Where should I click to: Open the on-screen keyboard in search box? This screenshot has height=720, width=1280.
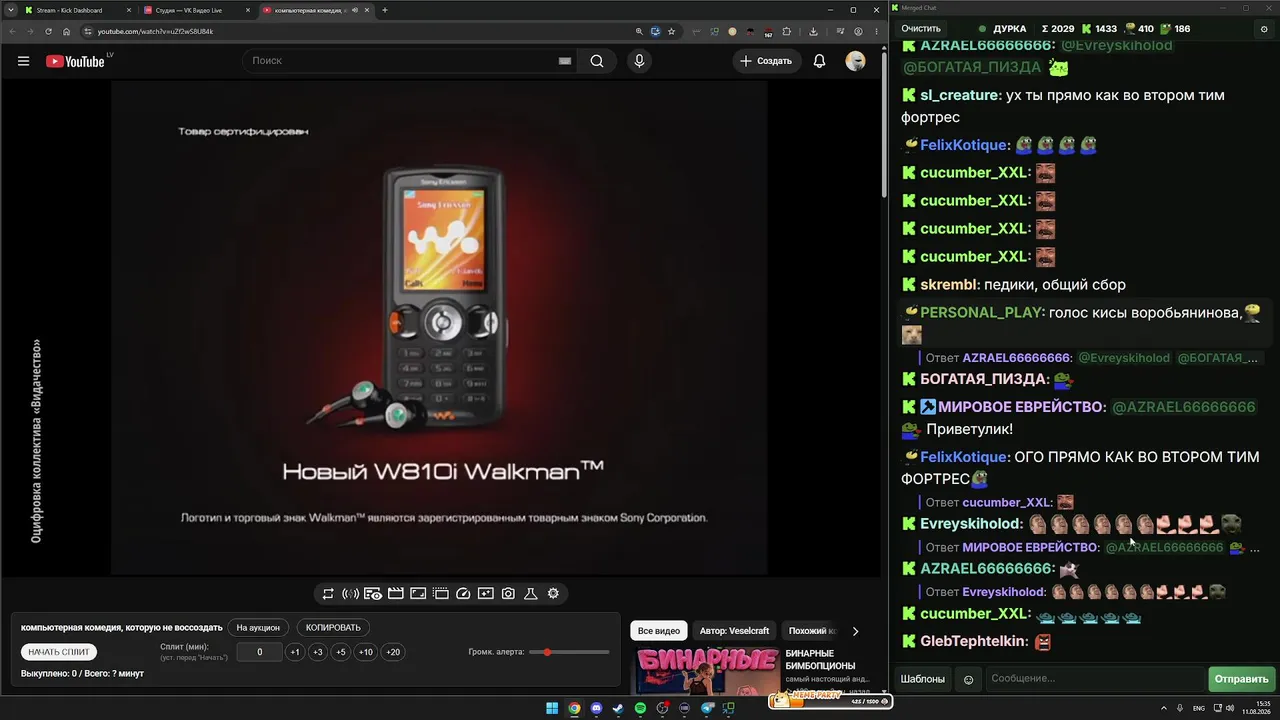[x=565, y=61]
